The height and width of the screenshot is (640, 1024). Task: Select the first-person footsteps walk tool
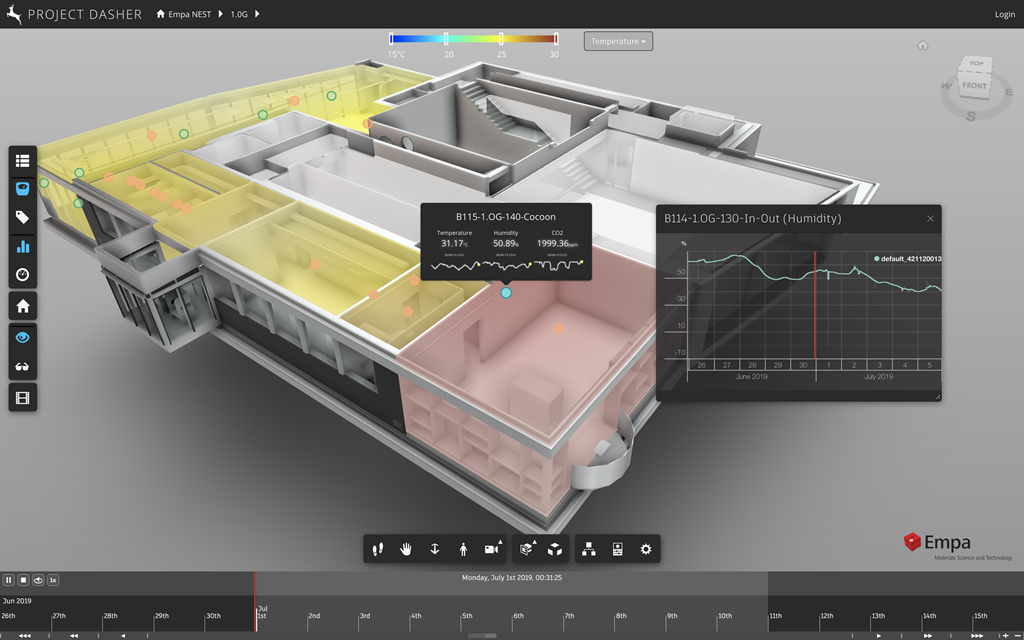click(379, 549)
